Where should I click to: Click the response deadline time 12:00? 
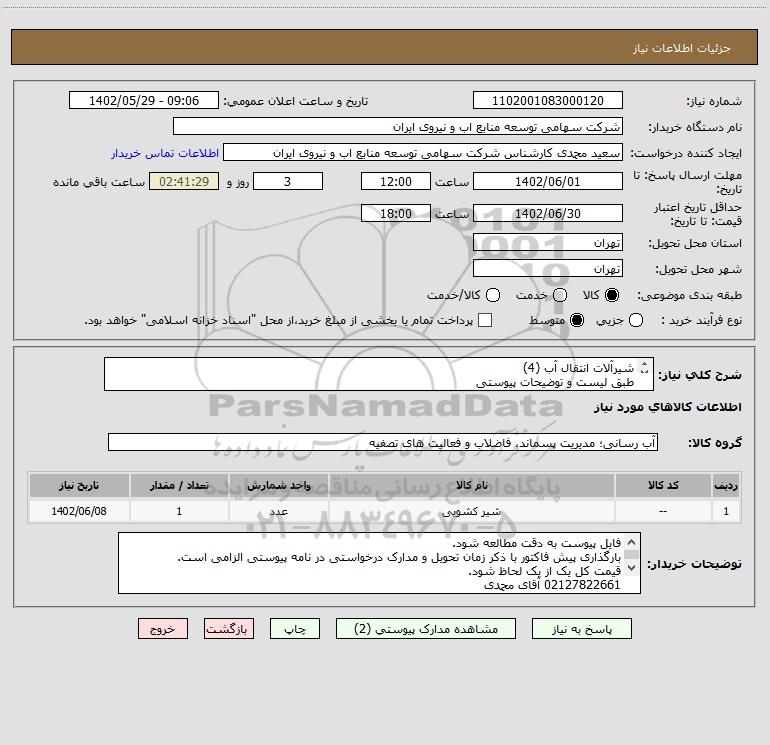(x=396, y=181)
